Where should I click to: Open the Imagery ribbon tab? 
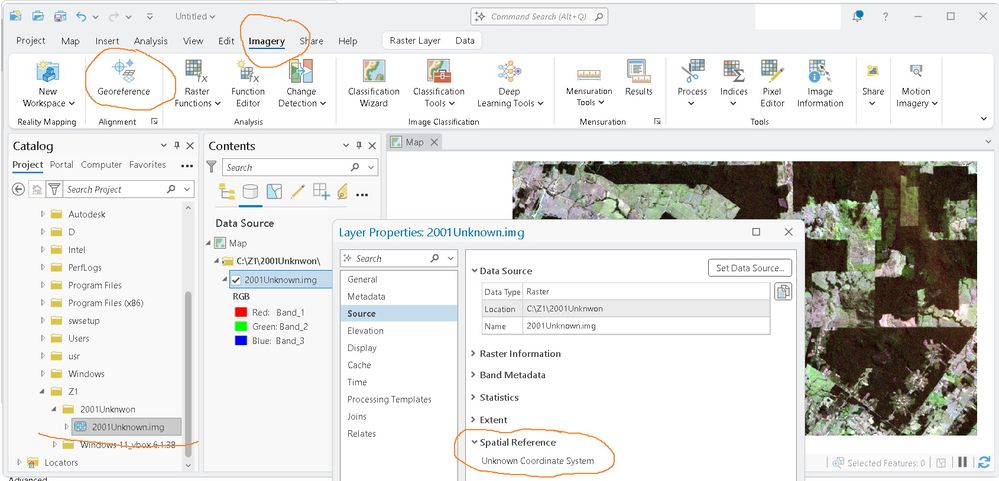(266, 41)
